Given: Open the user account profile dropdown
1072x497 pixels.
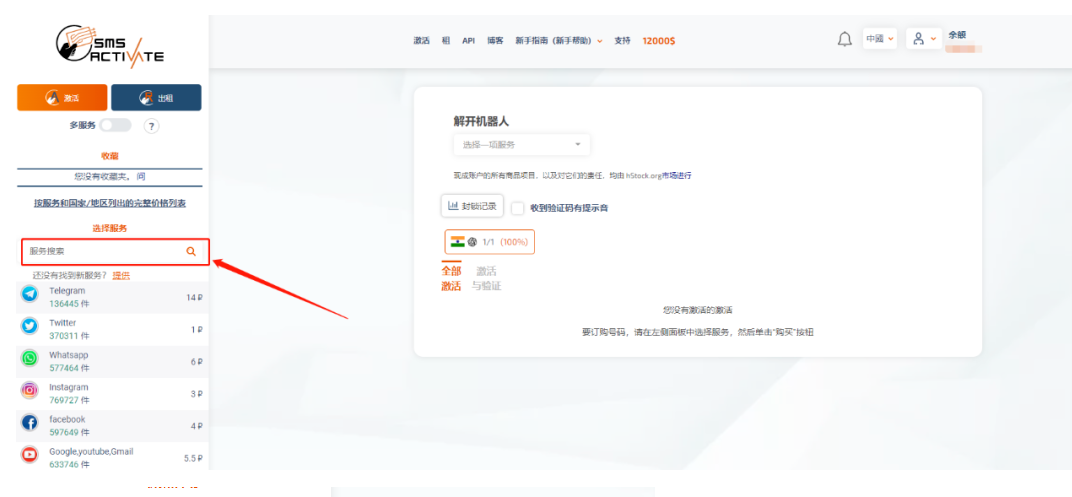Looking at the screenshot, I should (924, 39).
